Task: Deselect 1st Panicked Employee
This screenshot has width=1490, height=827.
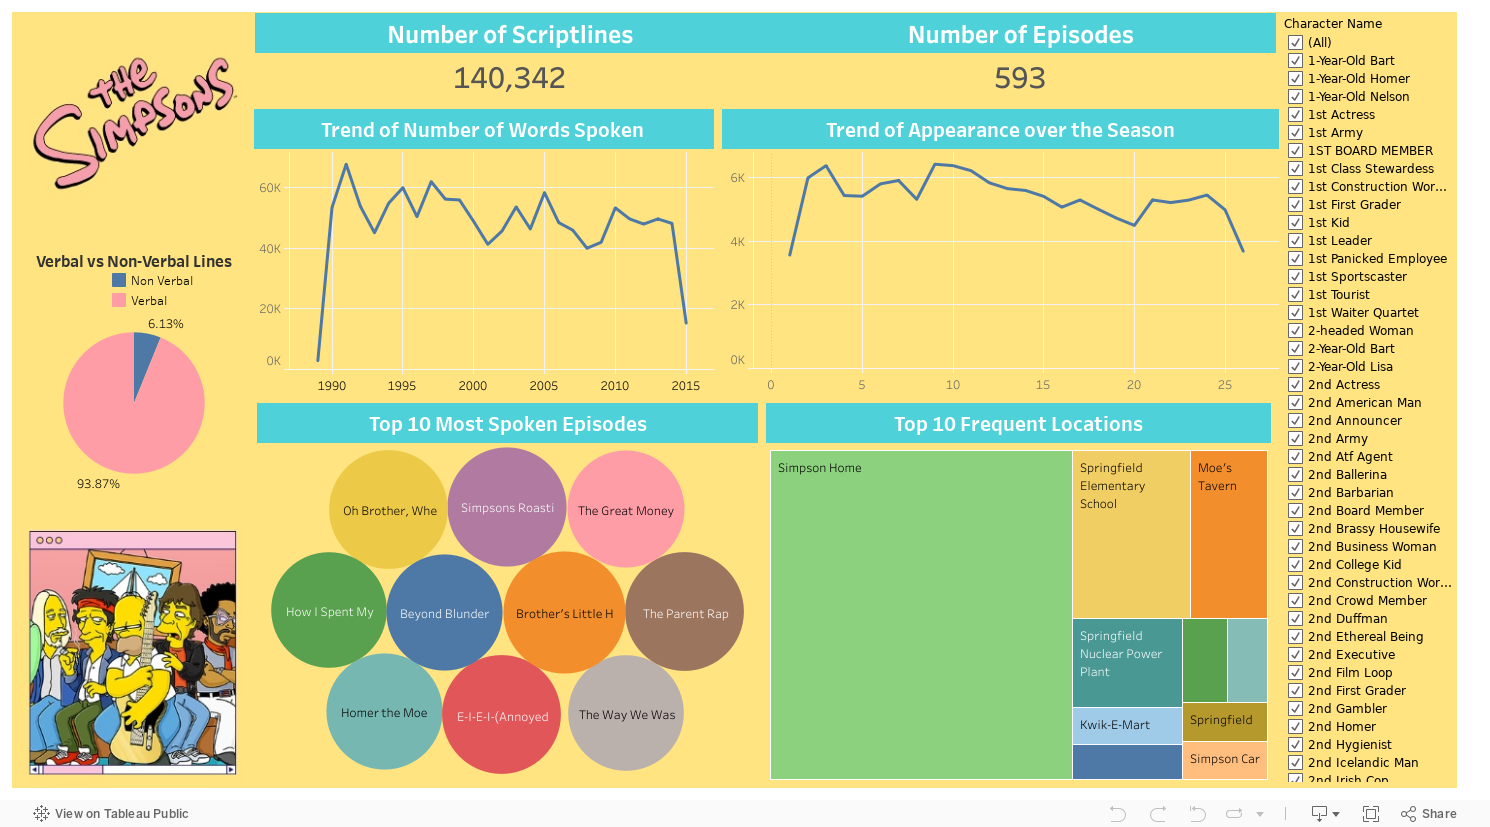Action: (x=1295, y=259)
